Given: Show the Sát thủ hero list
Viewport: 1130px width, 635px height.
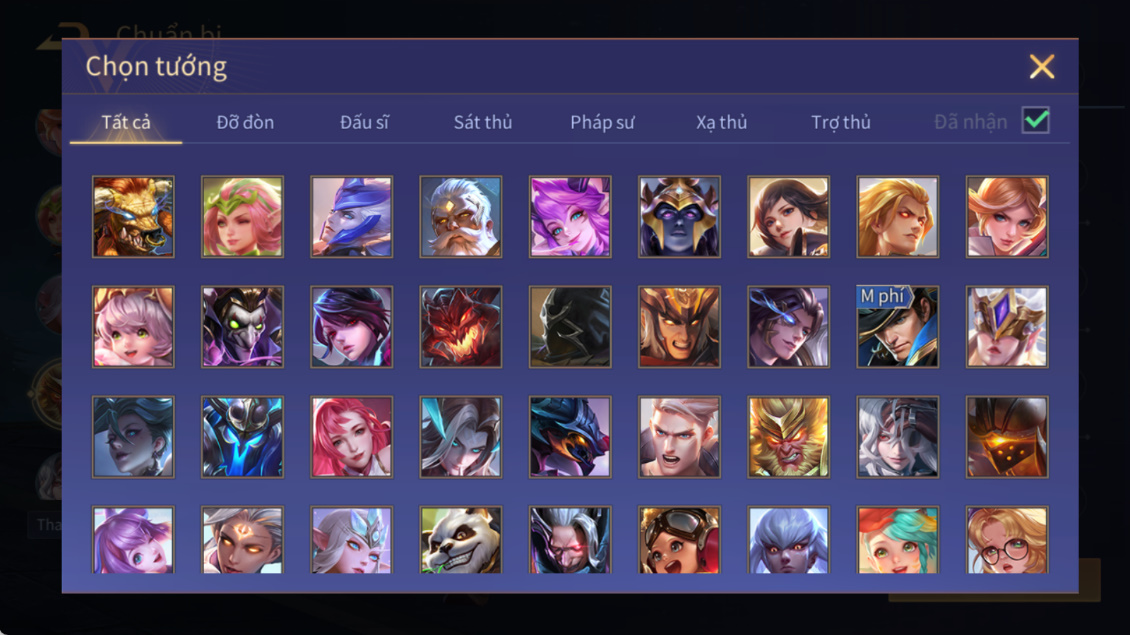Looking at the screenshot, I should [483, 122].
